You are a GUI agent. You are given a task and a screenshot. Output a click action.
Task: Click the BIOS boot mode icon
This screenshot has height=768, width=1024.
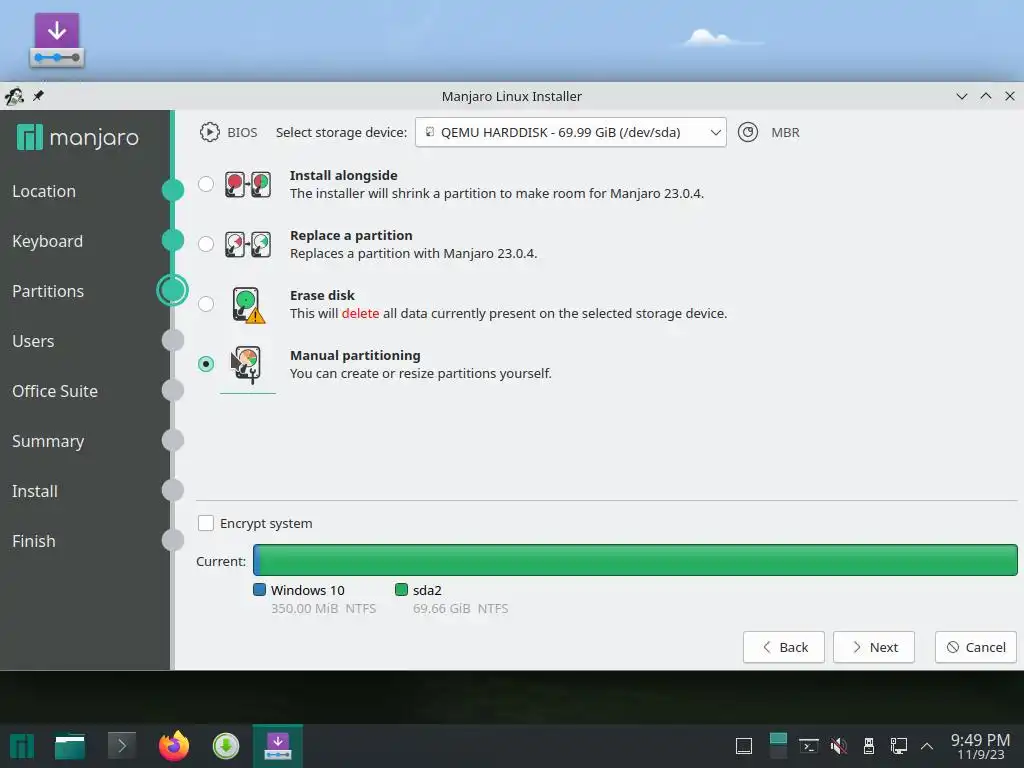click(210, 133)
